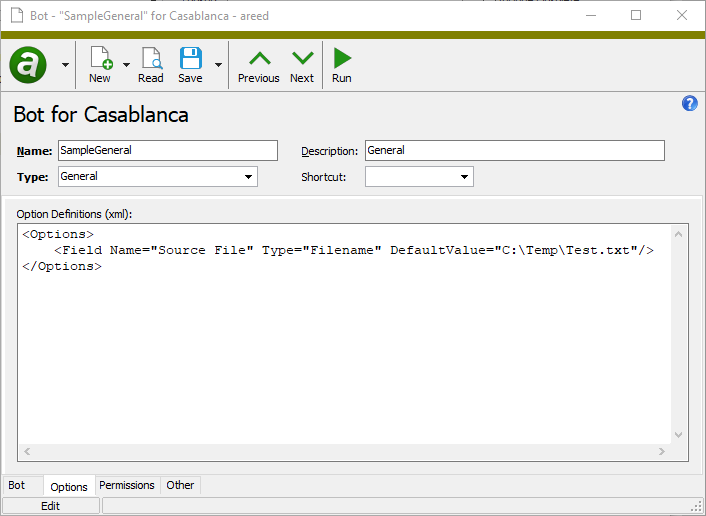This screenshot has width=706, height=516.
Task: Click the New bot icon
Action: point(100,58)
